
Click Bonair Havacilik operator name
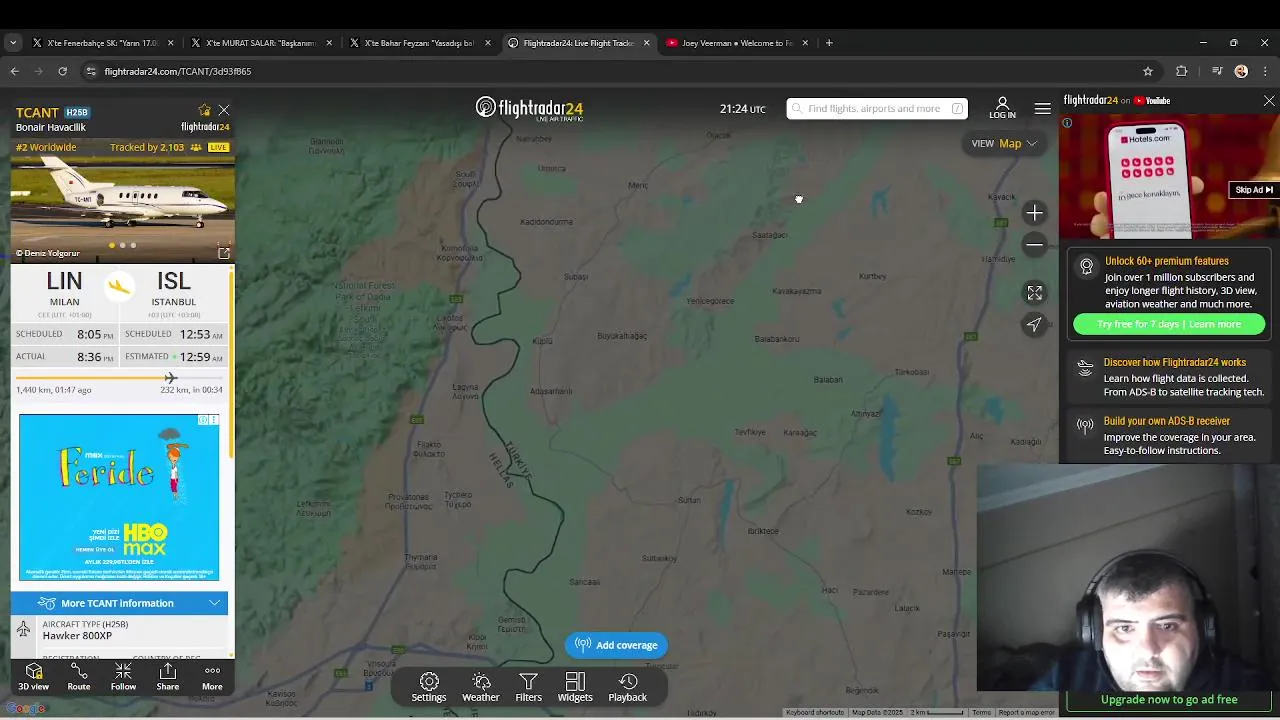pos(51,127)
